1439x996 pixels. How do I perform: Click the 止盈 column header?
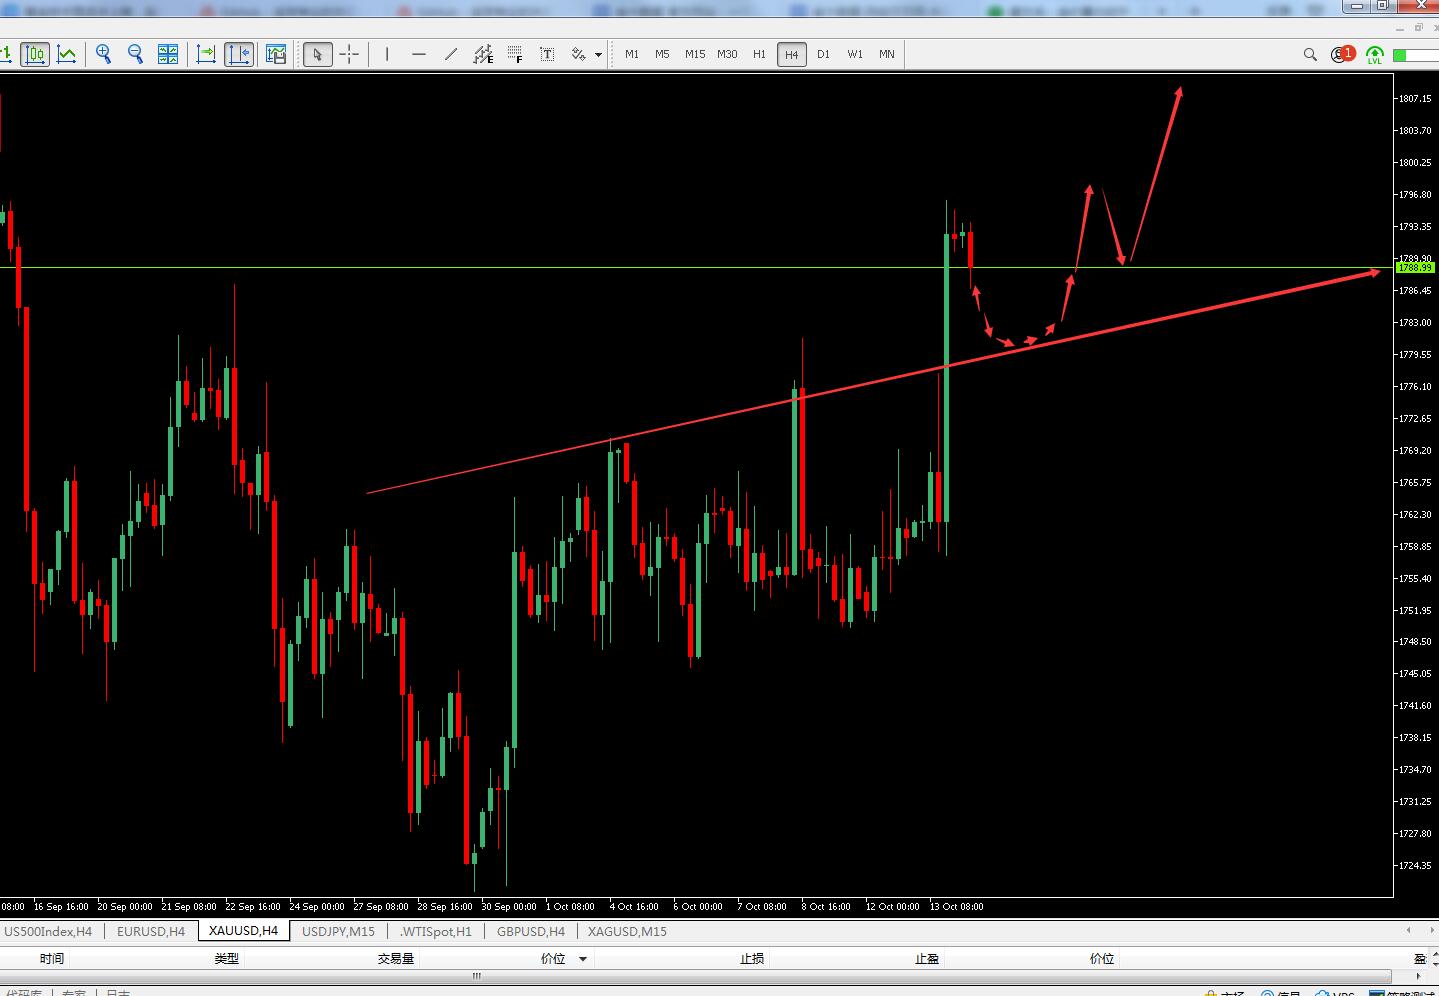927,959
